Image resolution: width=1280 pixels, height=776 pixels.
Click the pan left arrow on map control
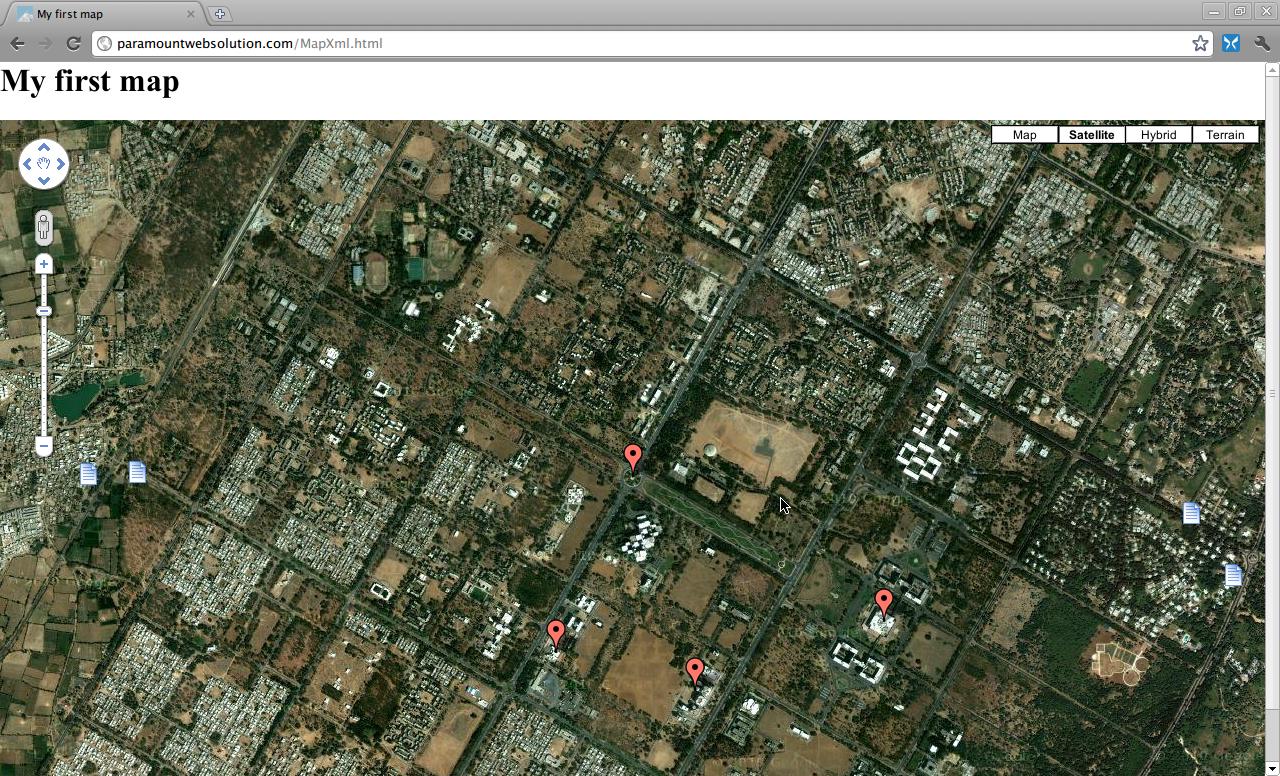coord(27,164)
